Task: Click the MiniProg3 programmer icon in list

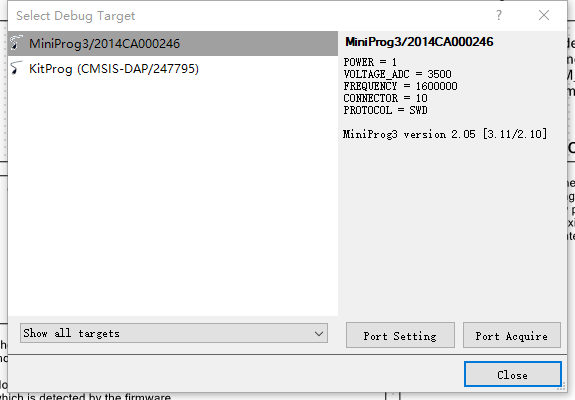Action: click(16, 43)
